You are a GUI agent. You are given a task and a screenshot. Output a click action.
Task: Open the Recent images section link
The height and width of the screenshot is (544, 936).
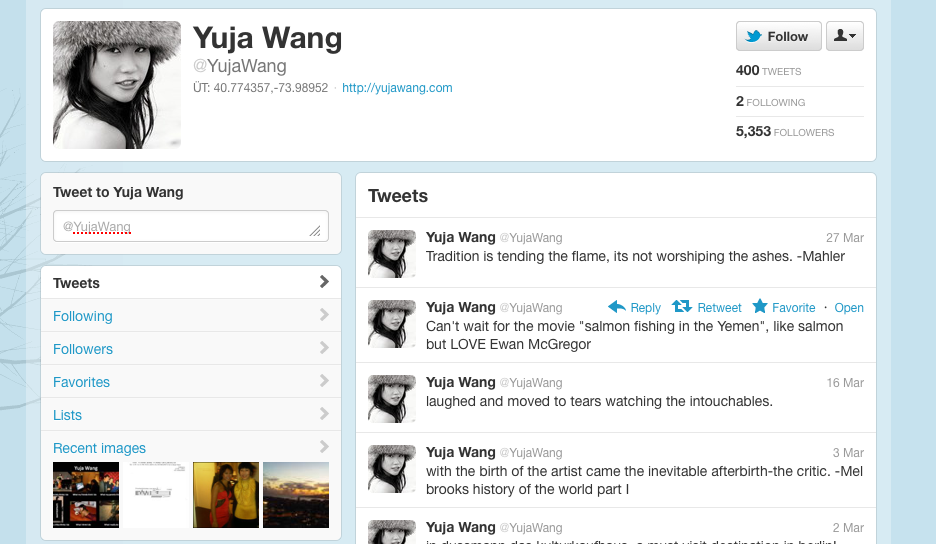[x=99, y=448]
